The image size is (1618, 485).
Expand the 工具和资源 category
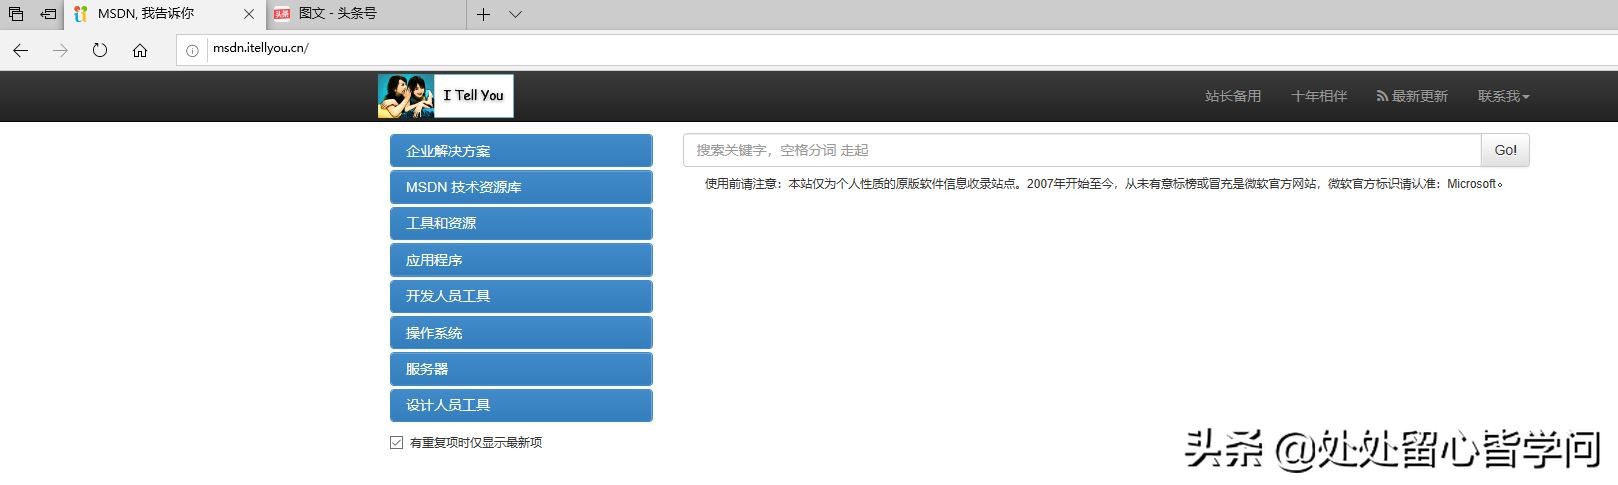(x=521, y=223)
